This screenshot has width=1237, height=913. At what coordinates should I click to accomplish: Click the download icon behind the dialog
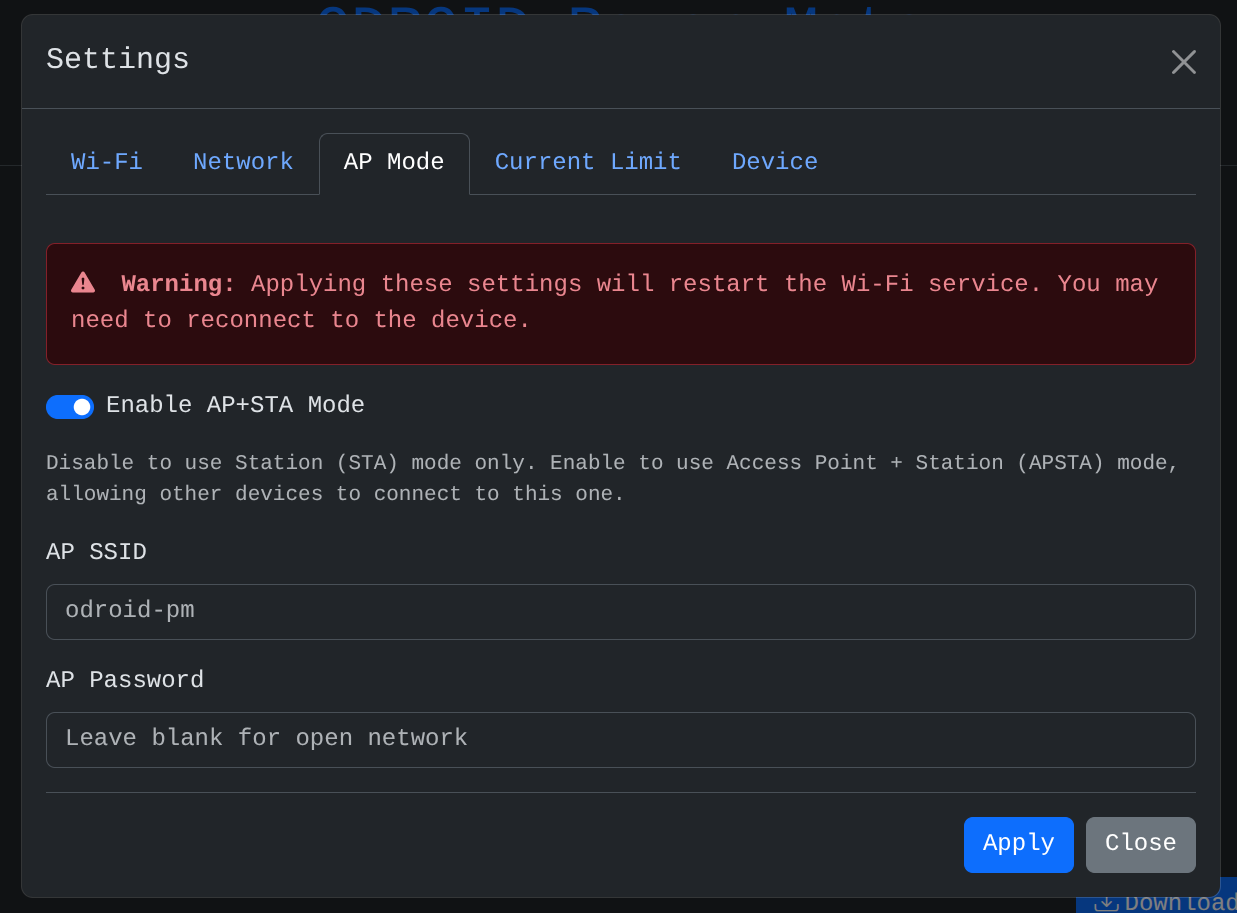click(x=1106, y=903)
